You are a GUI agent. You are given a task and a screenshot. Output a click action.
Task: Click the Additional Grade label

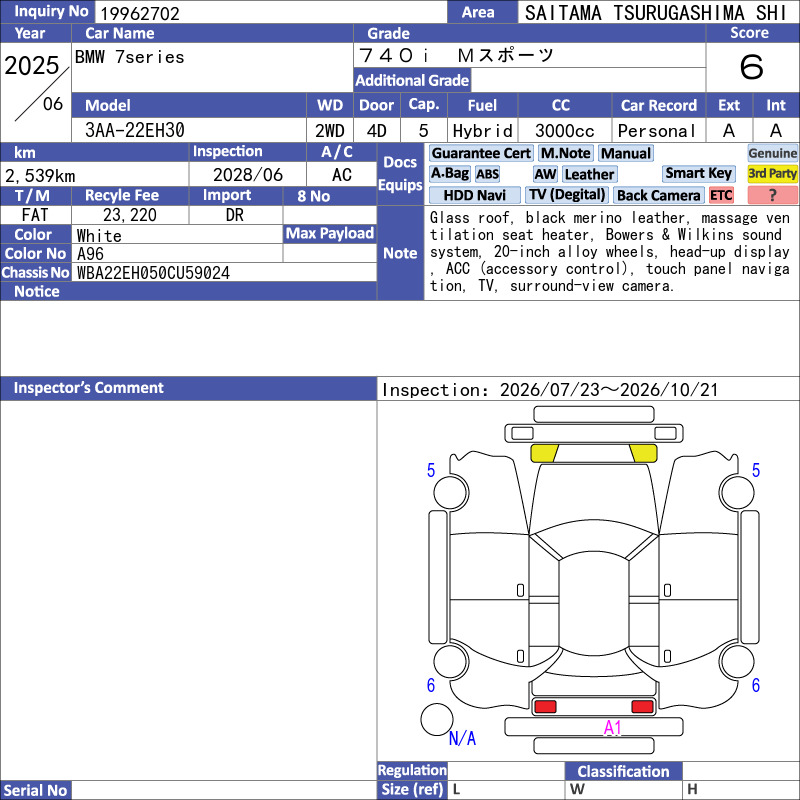(412, 80)
